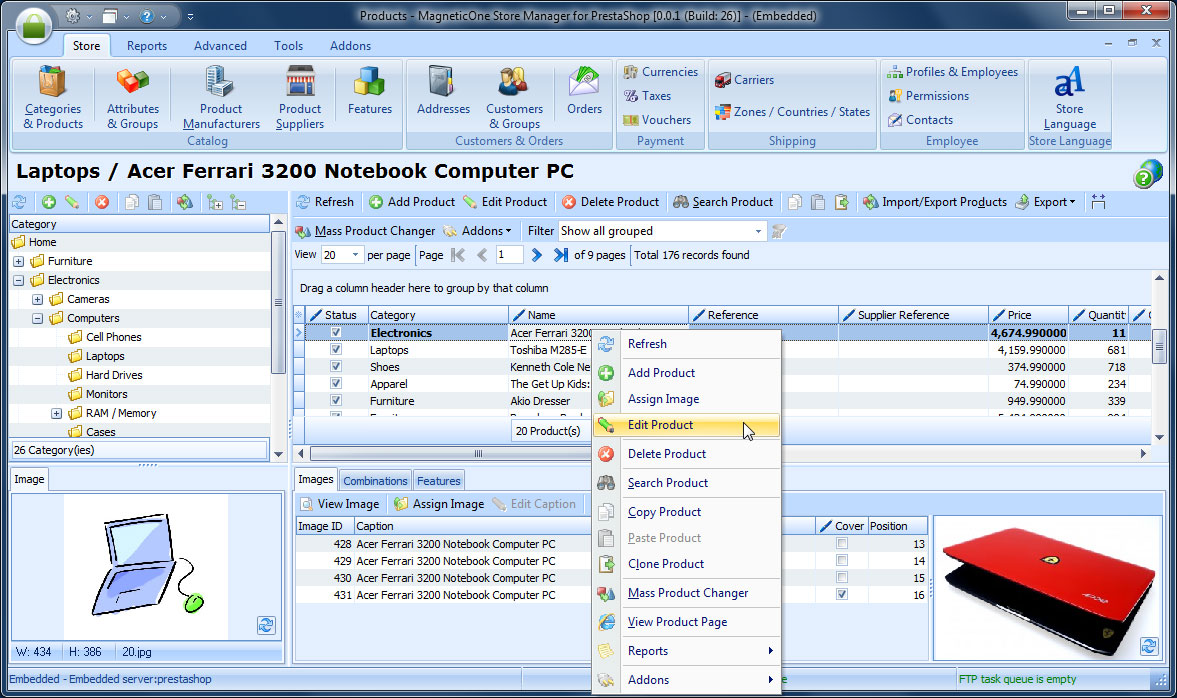The height and width of the screenshot is (698, 1177).
Task: Click Search Product toolbar button
Action: 723,202
